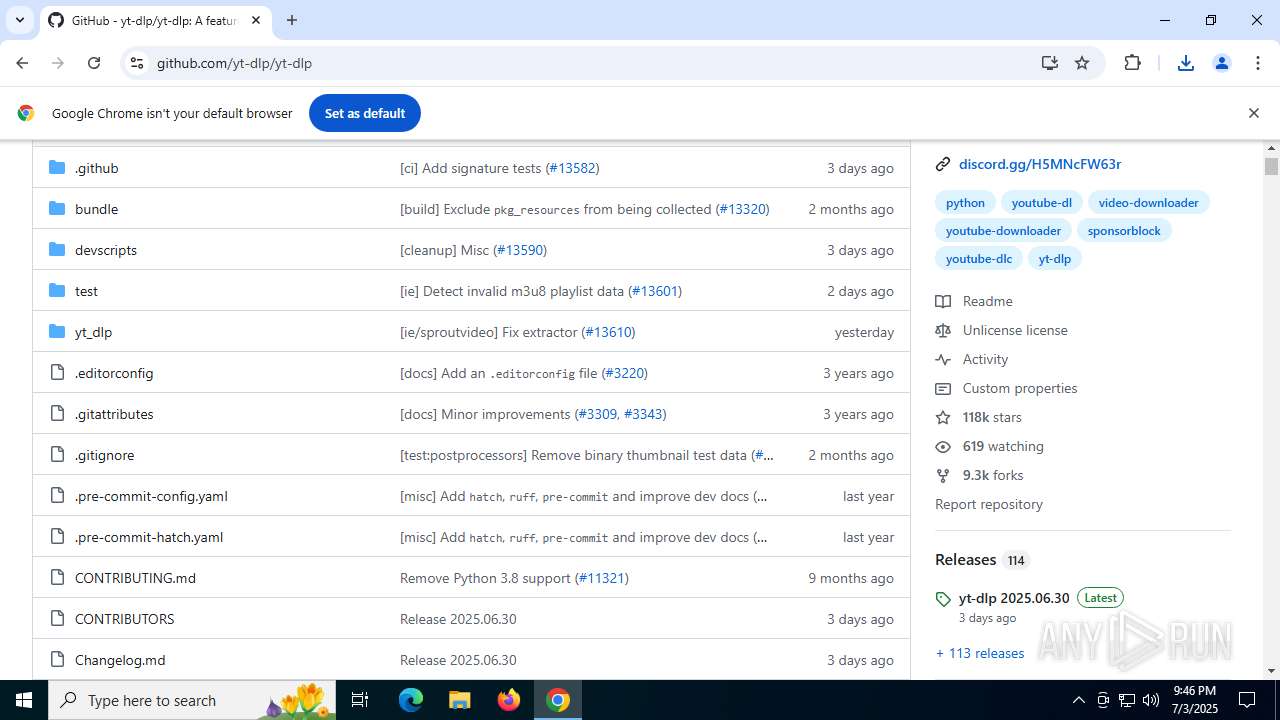Click the install app icon in address bar

click(x=1049, y=63)
